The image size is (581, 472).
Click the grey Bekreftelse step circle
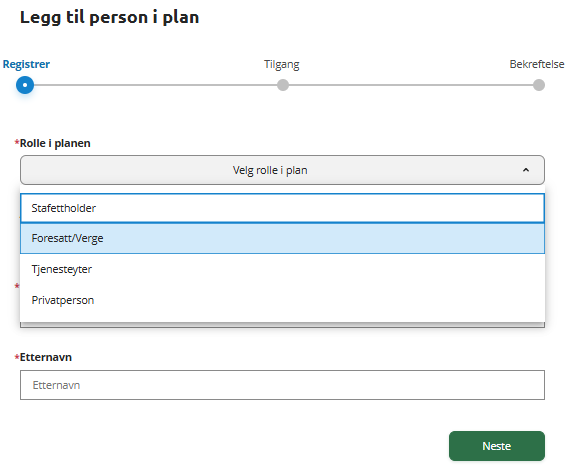click(539, 85)
